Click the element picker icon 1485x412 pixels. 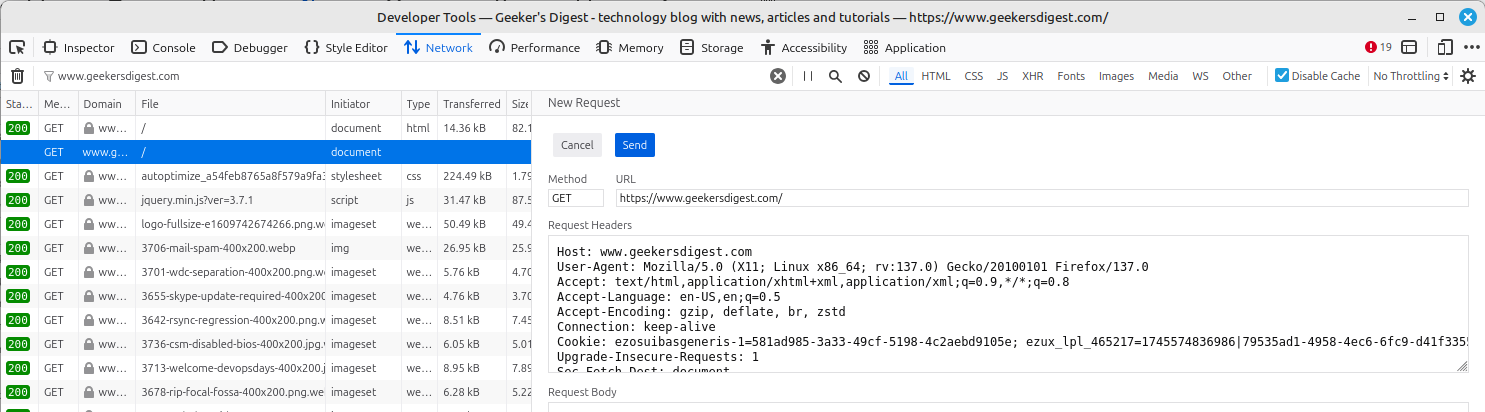17,47
